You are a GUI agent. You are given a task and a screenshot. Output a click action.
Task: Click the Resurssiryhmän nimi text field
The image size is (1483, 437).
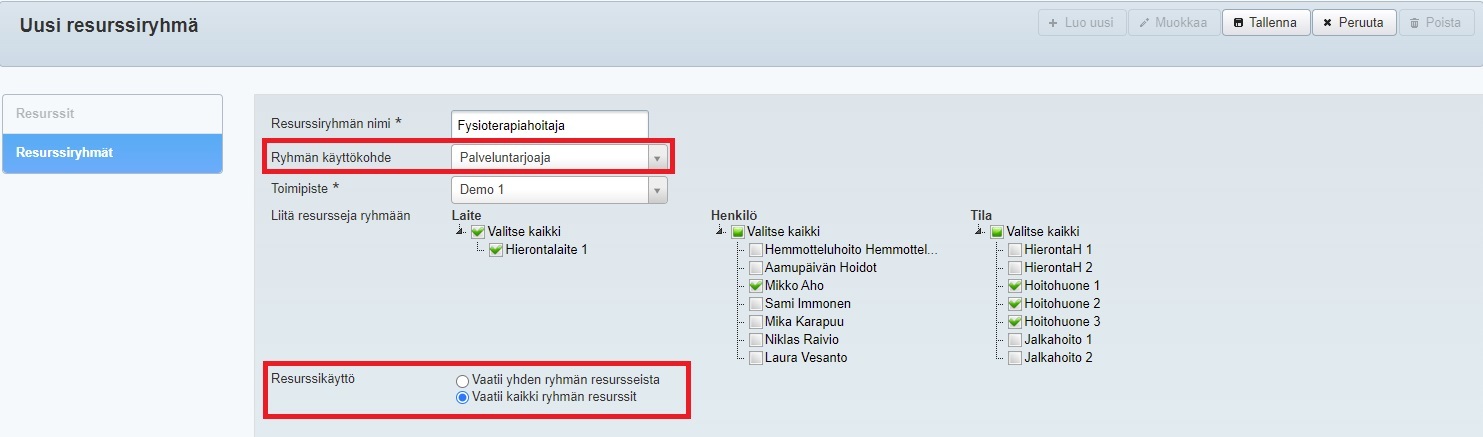pos(549,125)
